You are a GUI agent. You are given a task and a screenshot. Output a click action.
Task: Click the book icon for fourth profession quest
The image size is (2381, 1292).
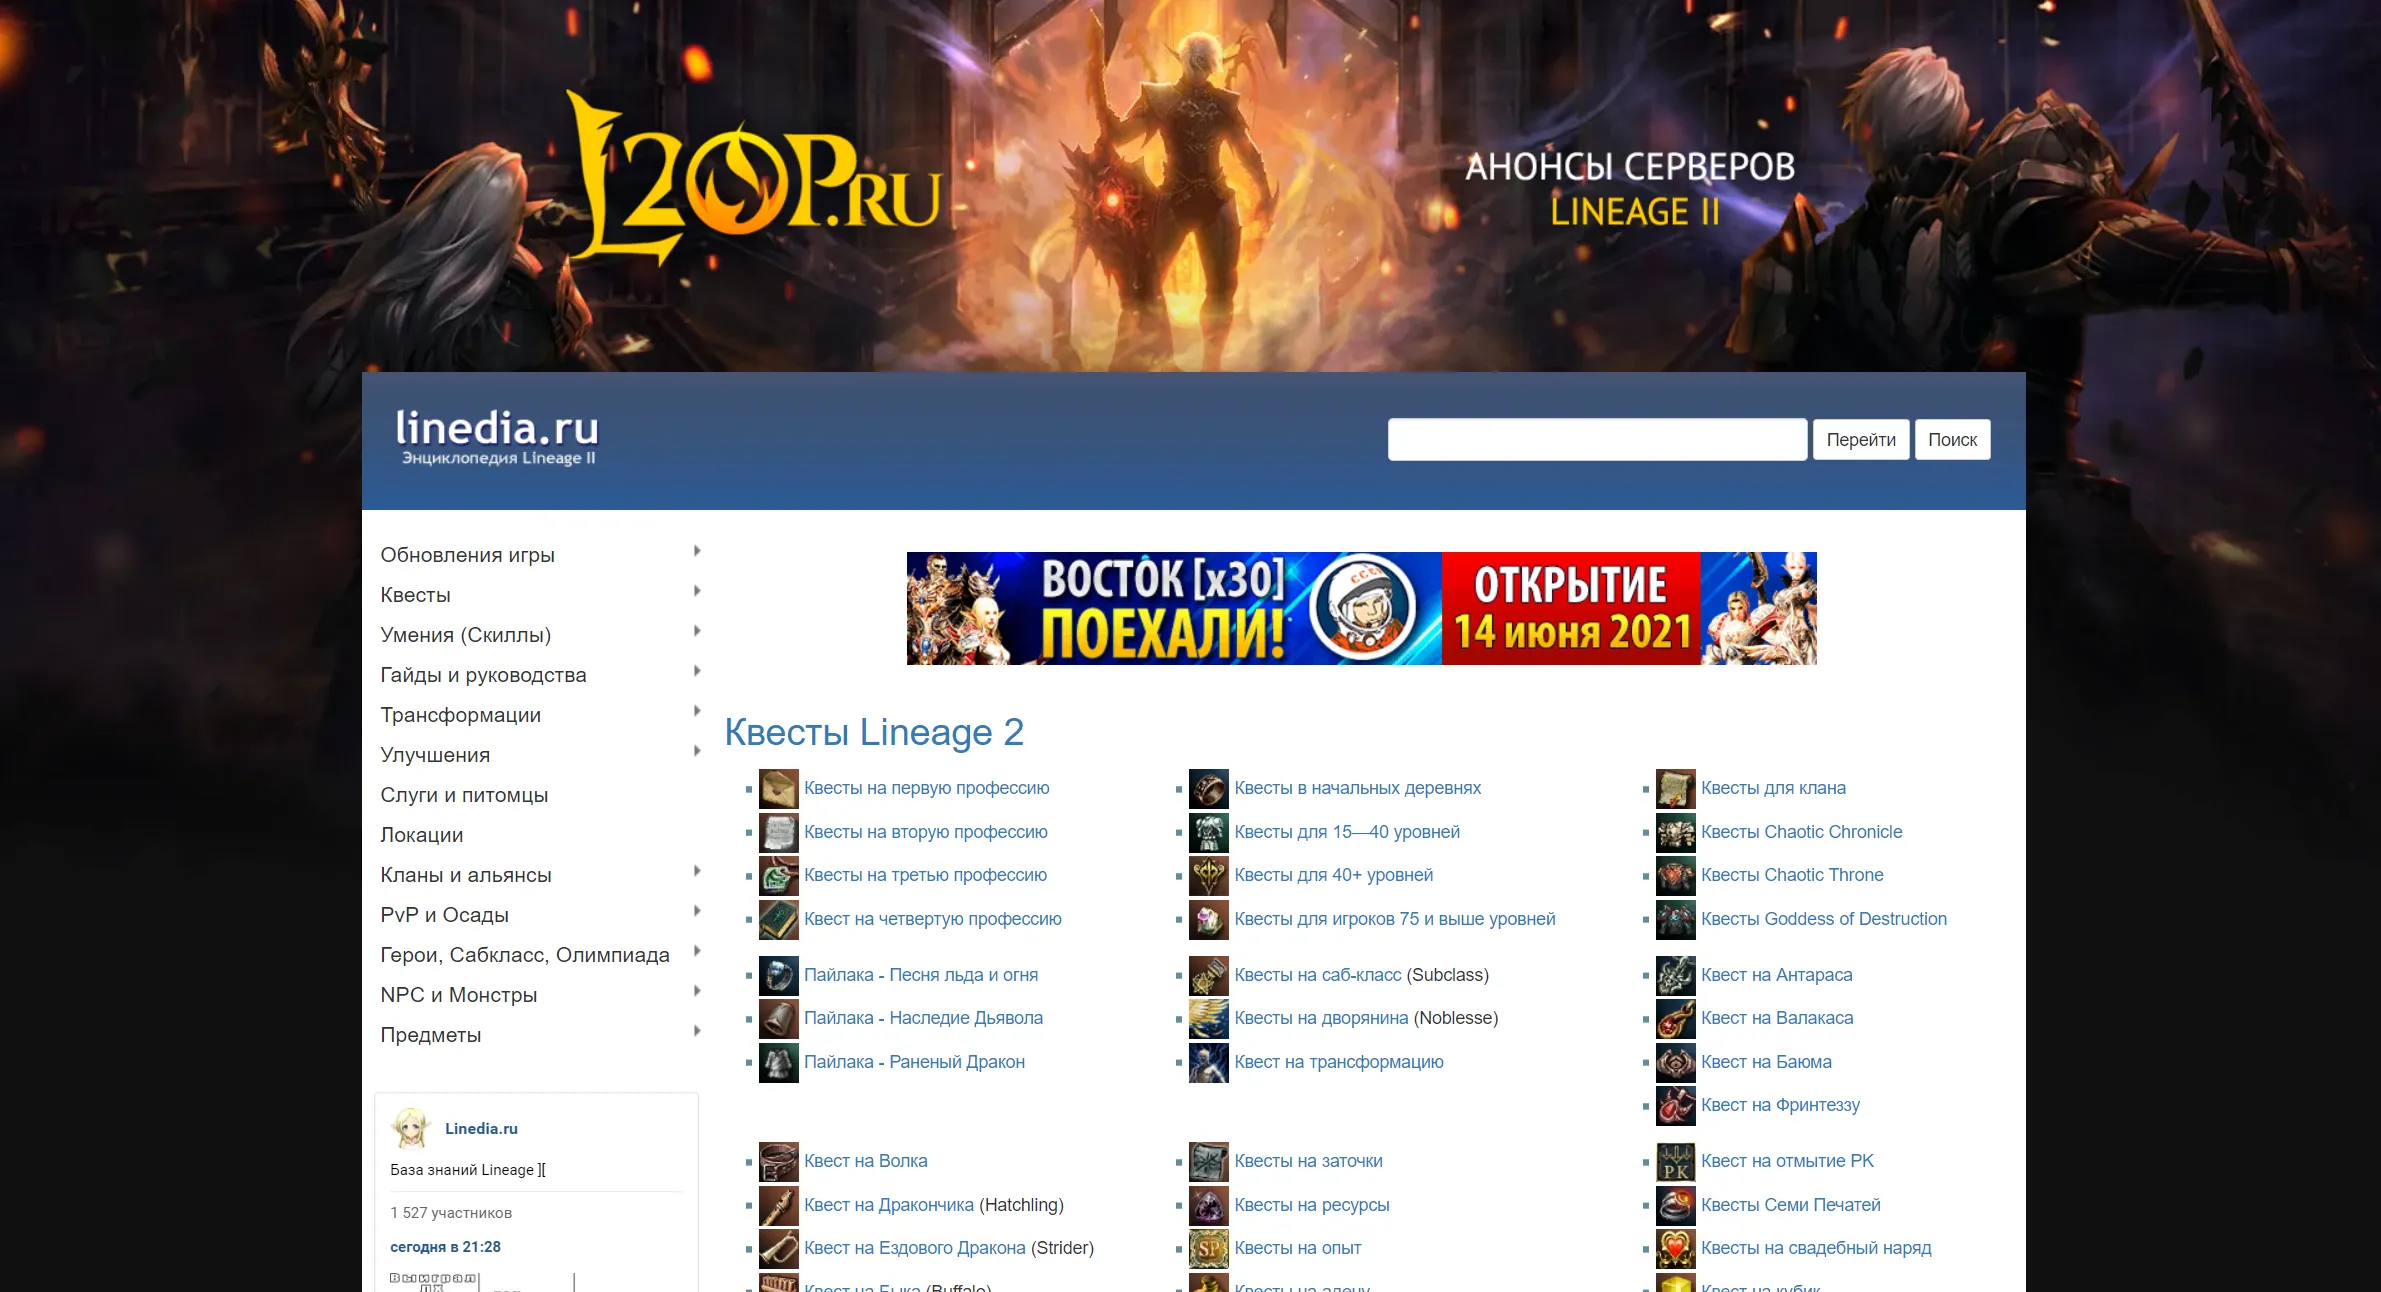click(778, 919)
